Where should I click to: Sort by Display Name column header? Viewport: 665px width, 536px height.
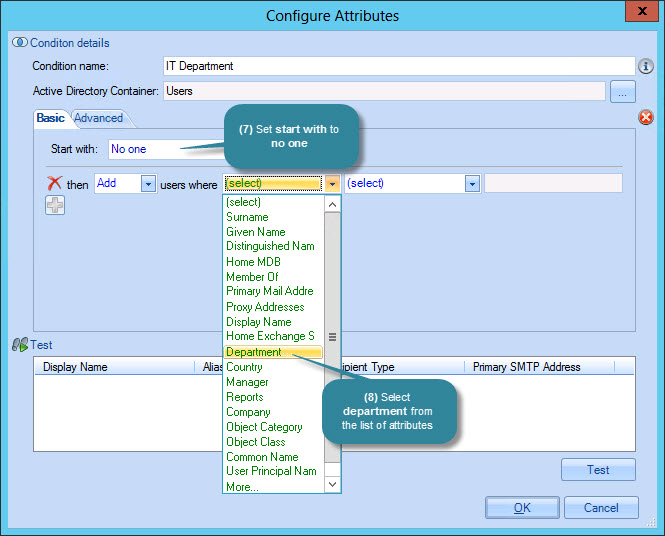(x=115, y=367)
